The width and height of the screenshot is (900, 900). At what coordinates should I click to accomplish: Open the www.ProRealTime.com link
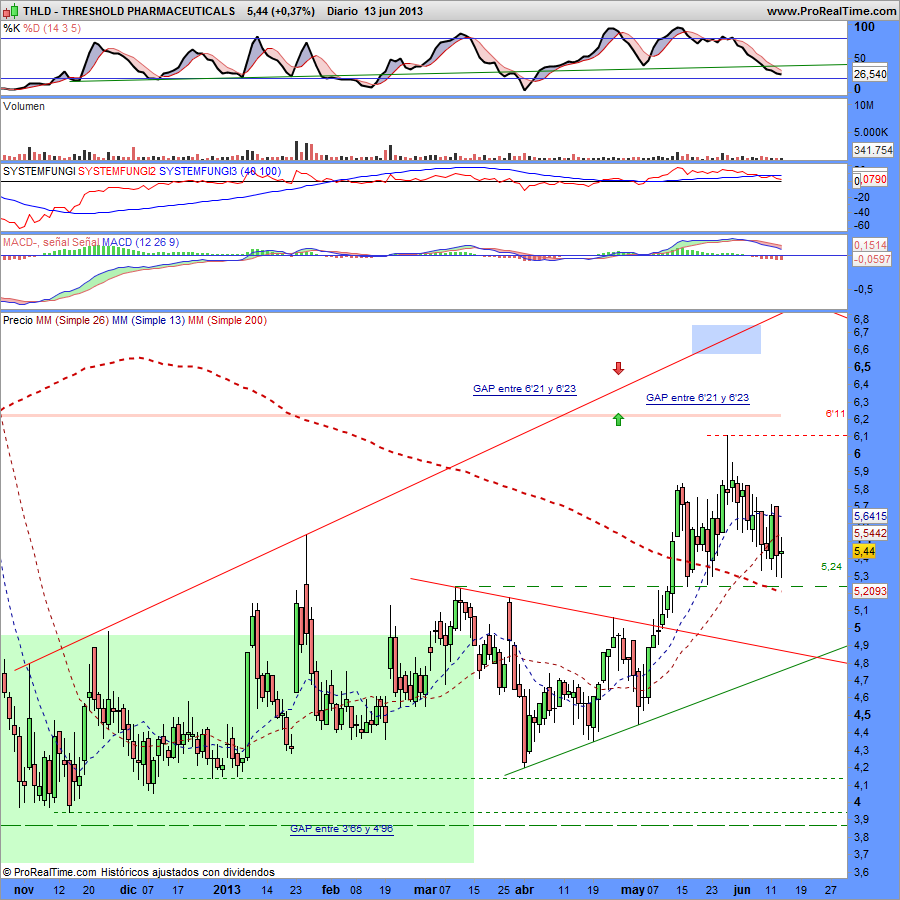pos(831,11)
